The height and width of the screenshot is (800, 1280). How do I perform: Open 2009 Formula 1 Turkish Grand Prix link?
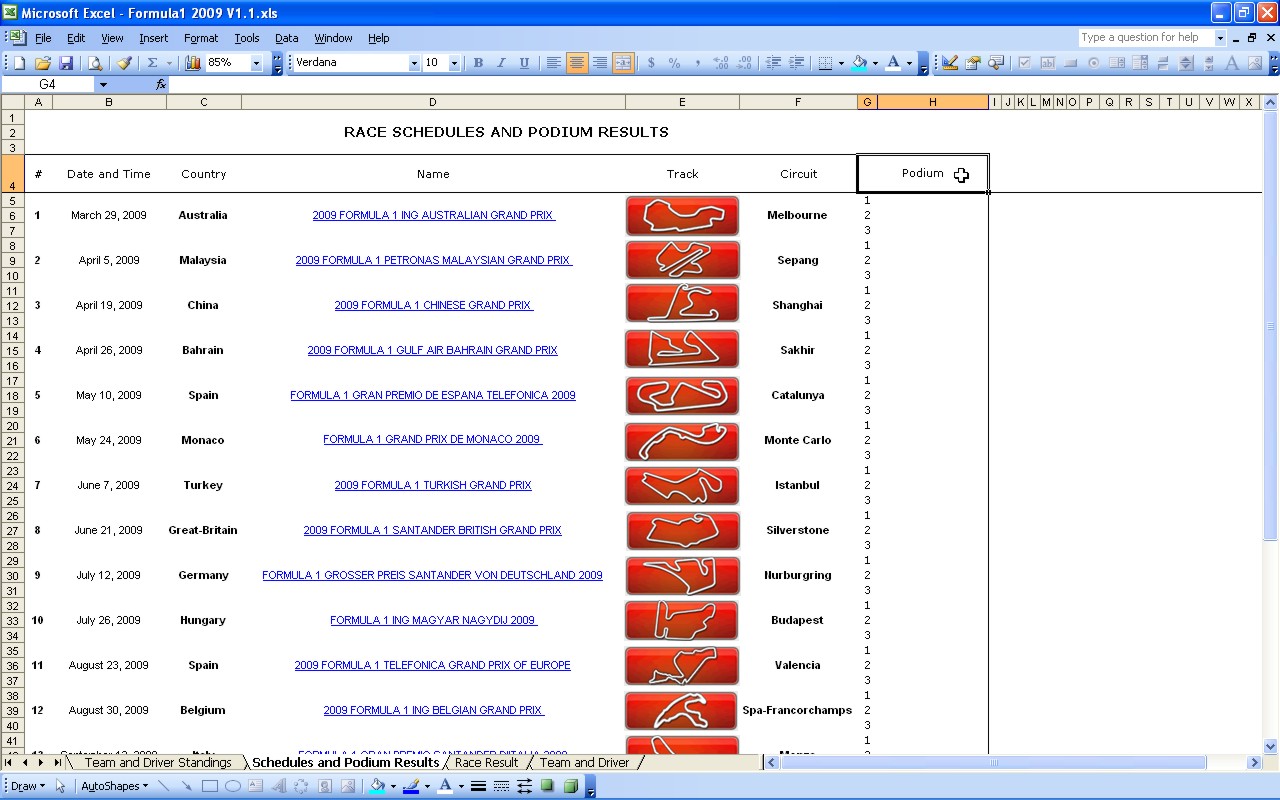433,485
